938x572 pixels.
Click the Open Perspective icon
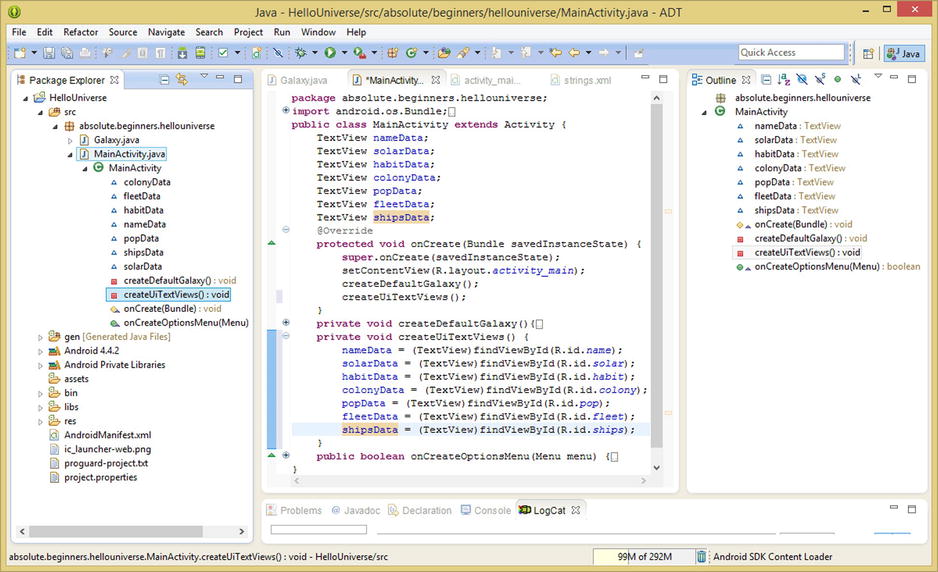point(868,53)
